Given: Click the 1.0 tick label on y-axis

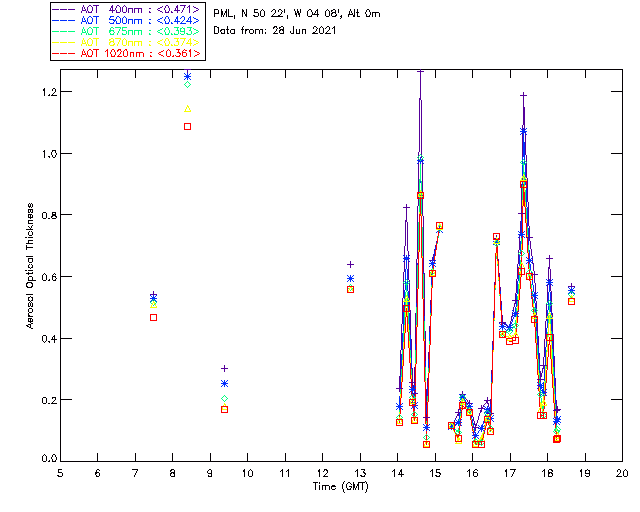Looking at the screenshot, I should (49, 154).
